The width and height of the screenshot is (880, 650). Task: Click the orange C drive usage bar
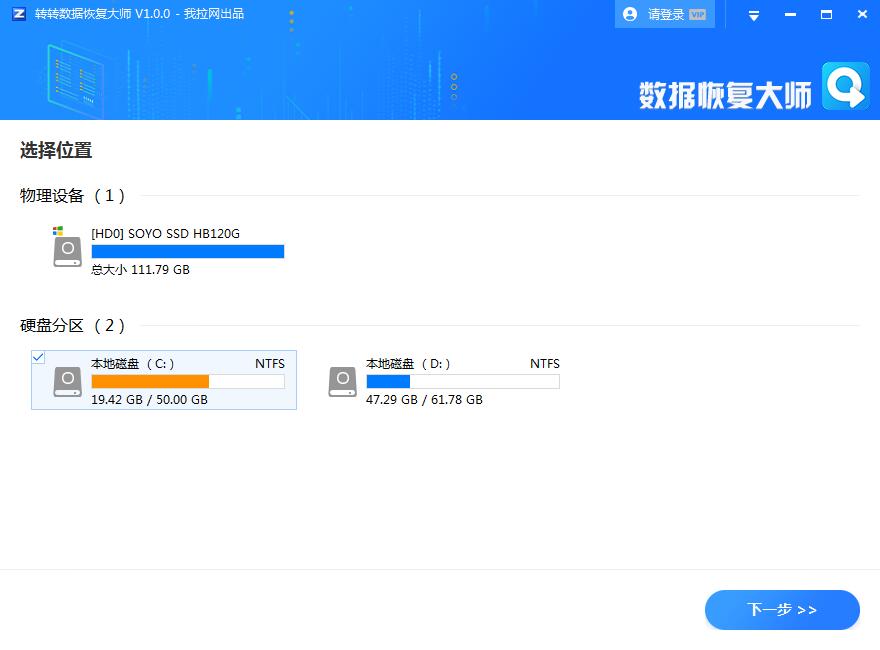click(187, 382)
